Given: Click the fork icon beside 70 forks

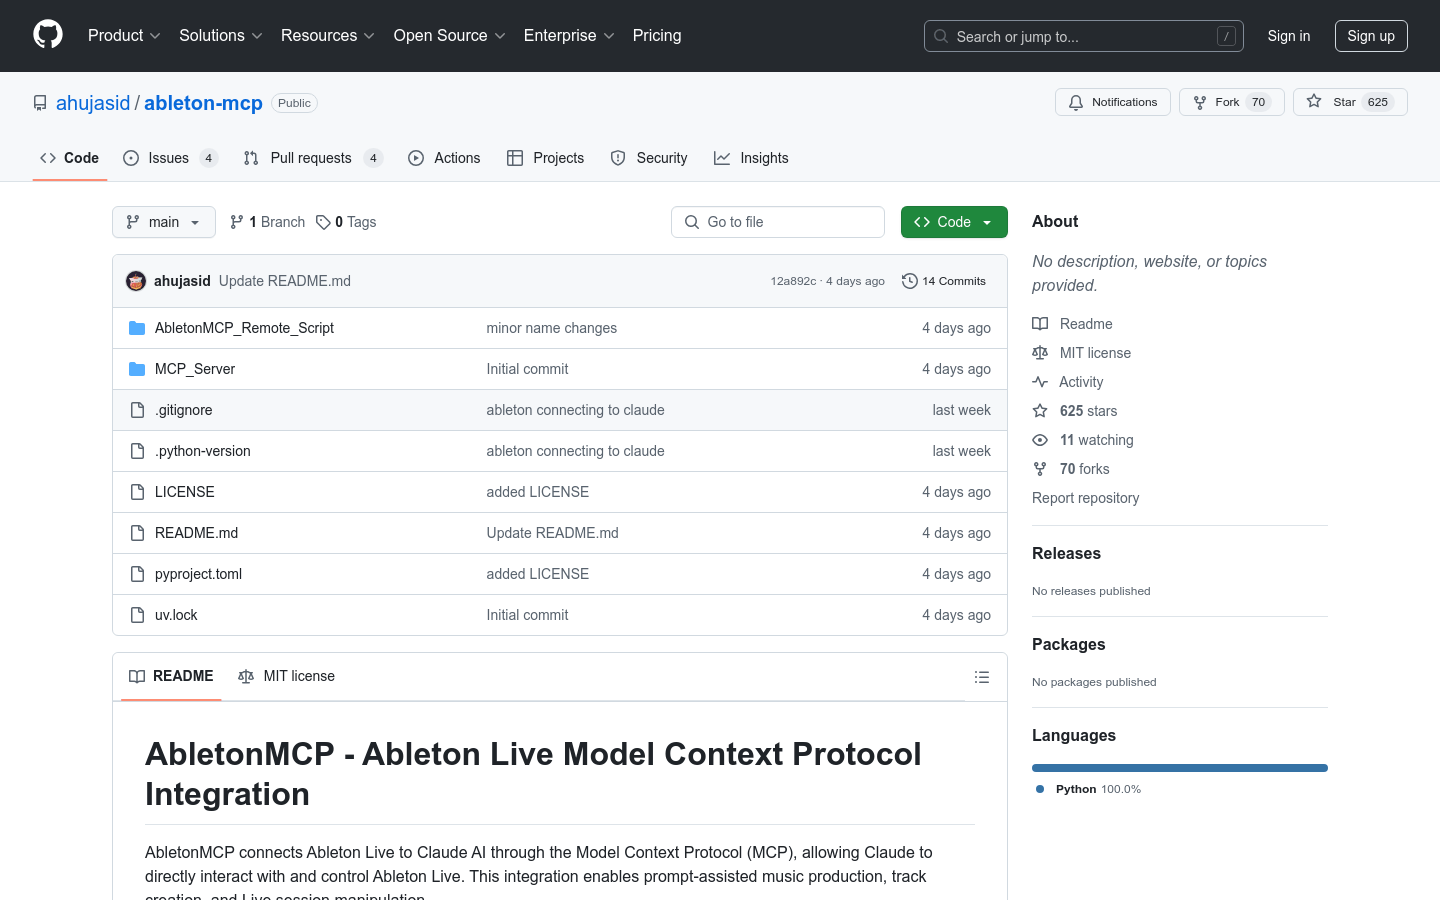Looking at the screenshot, I should pos(1040,469).
